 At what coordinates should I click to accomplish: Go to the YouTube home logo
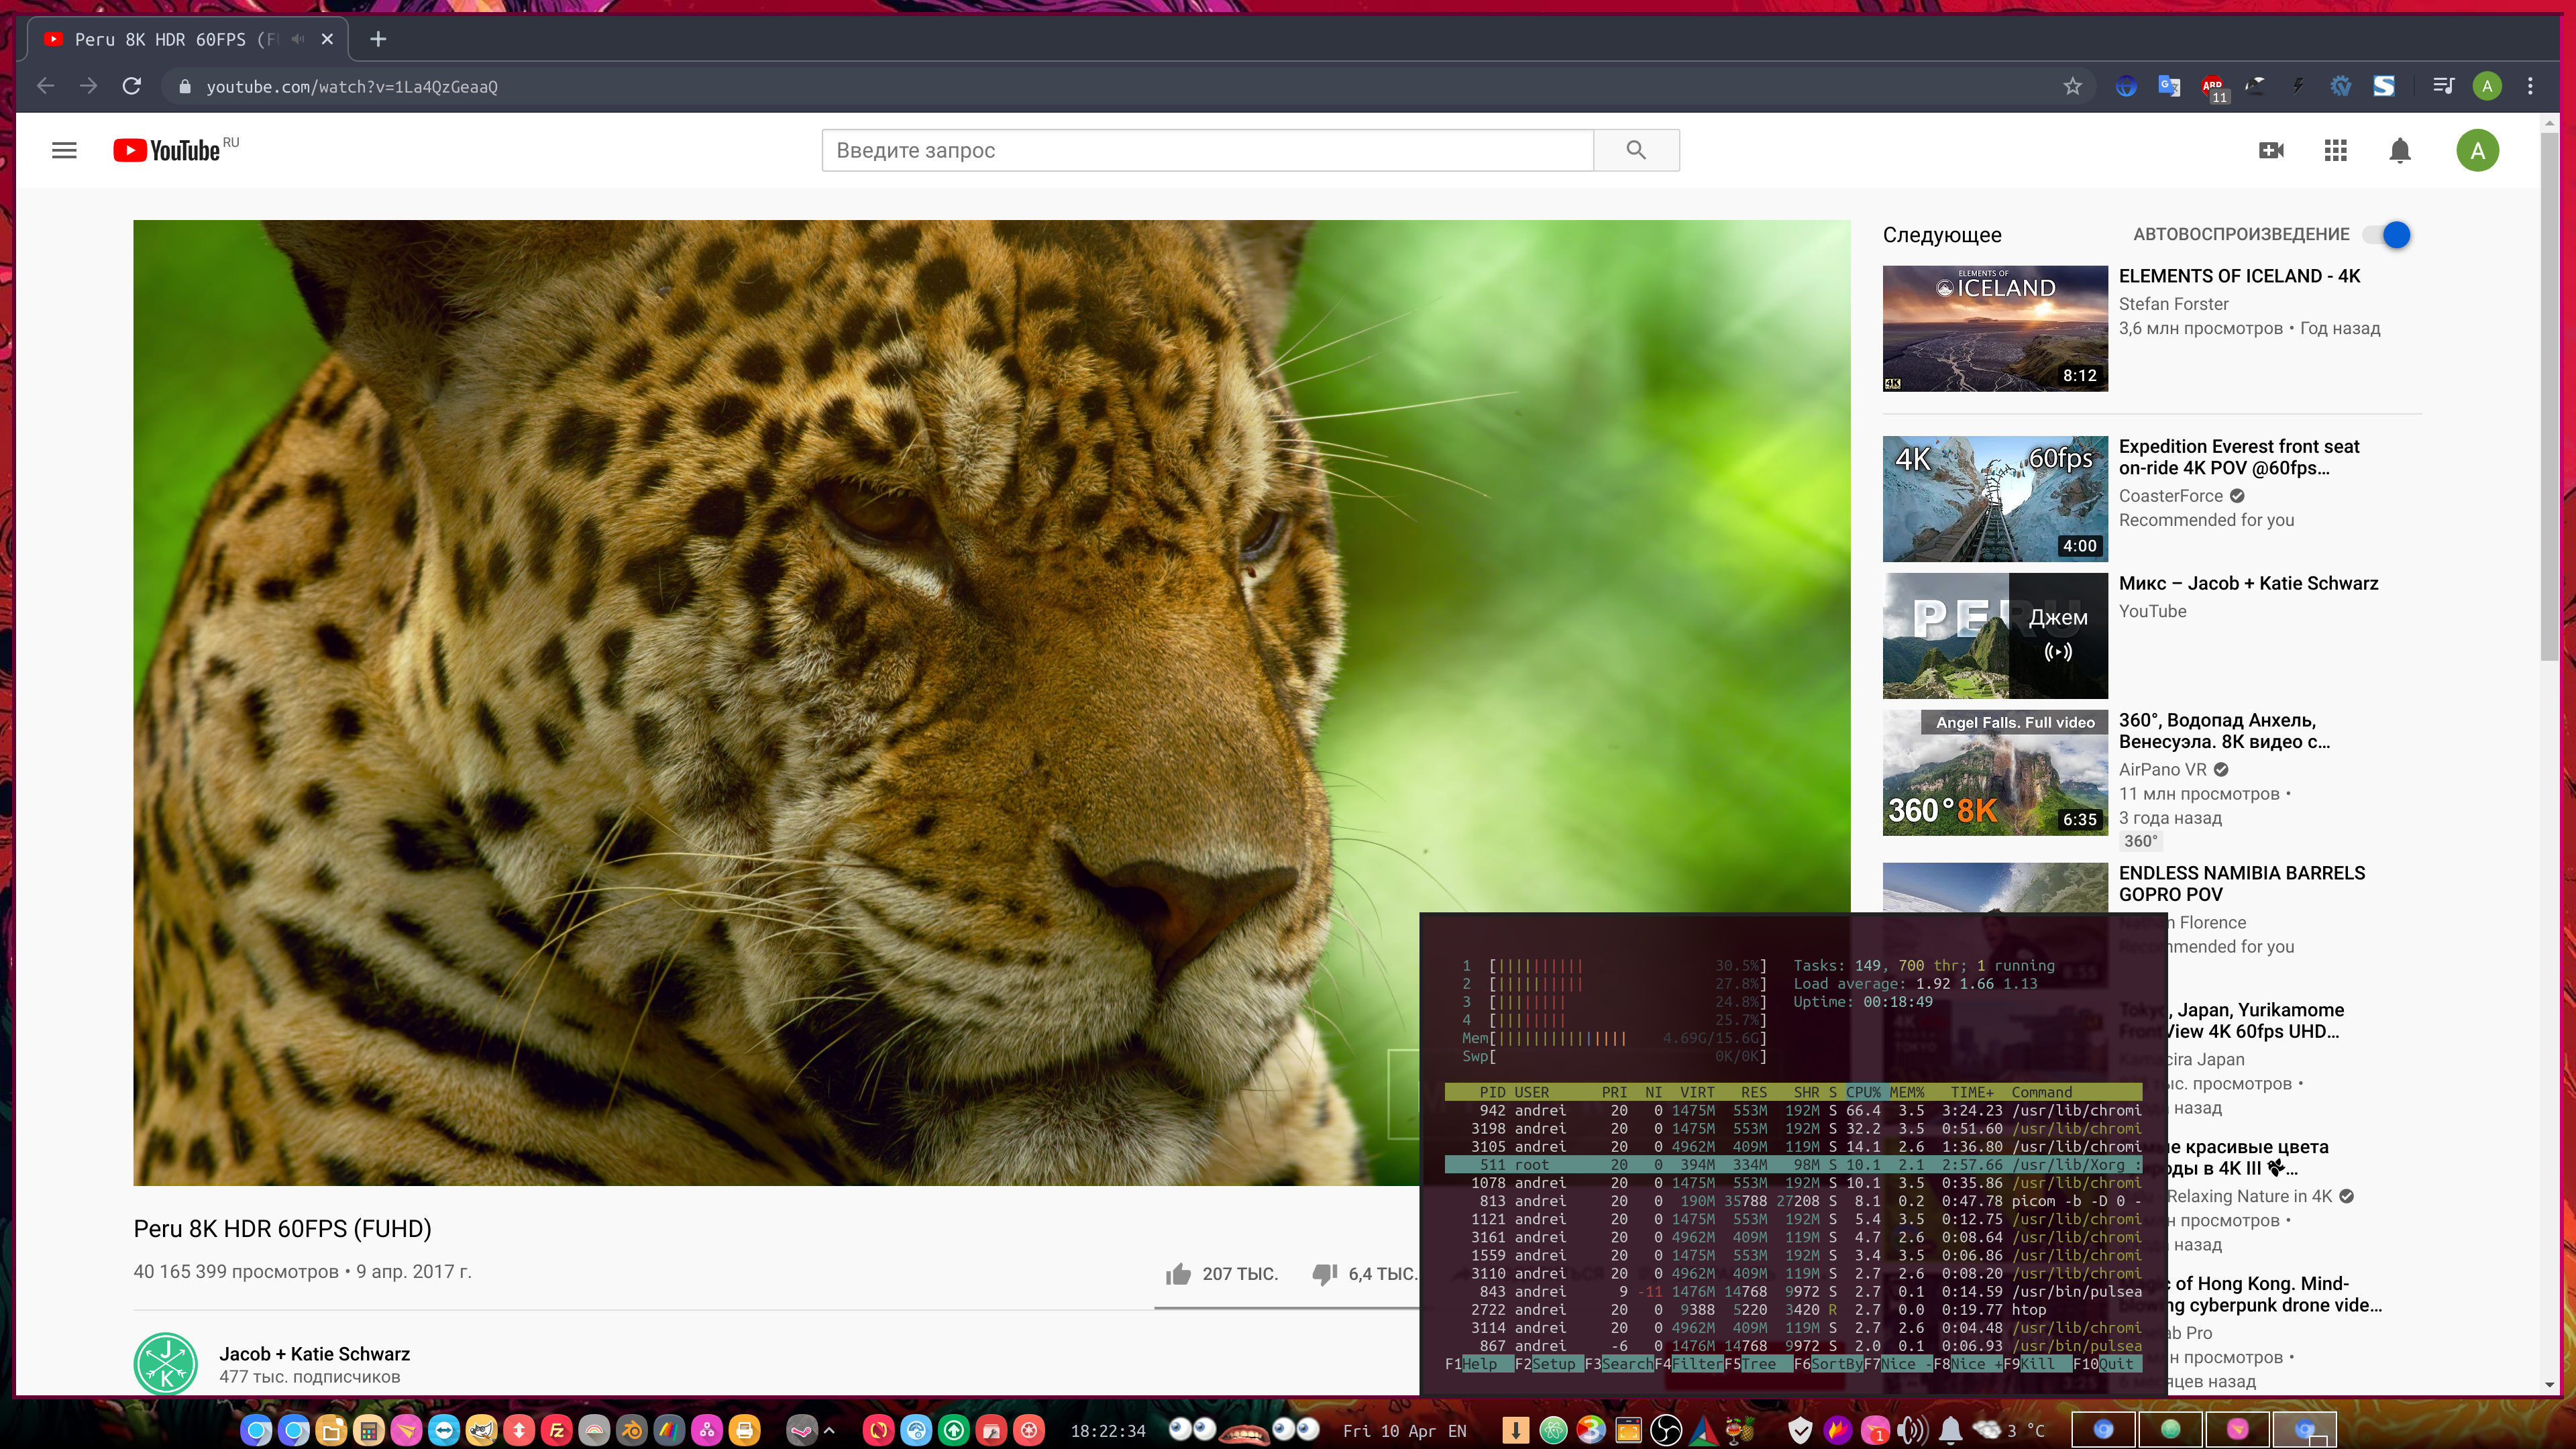click(166, 150)
